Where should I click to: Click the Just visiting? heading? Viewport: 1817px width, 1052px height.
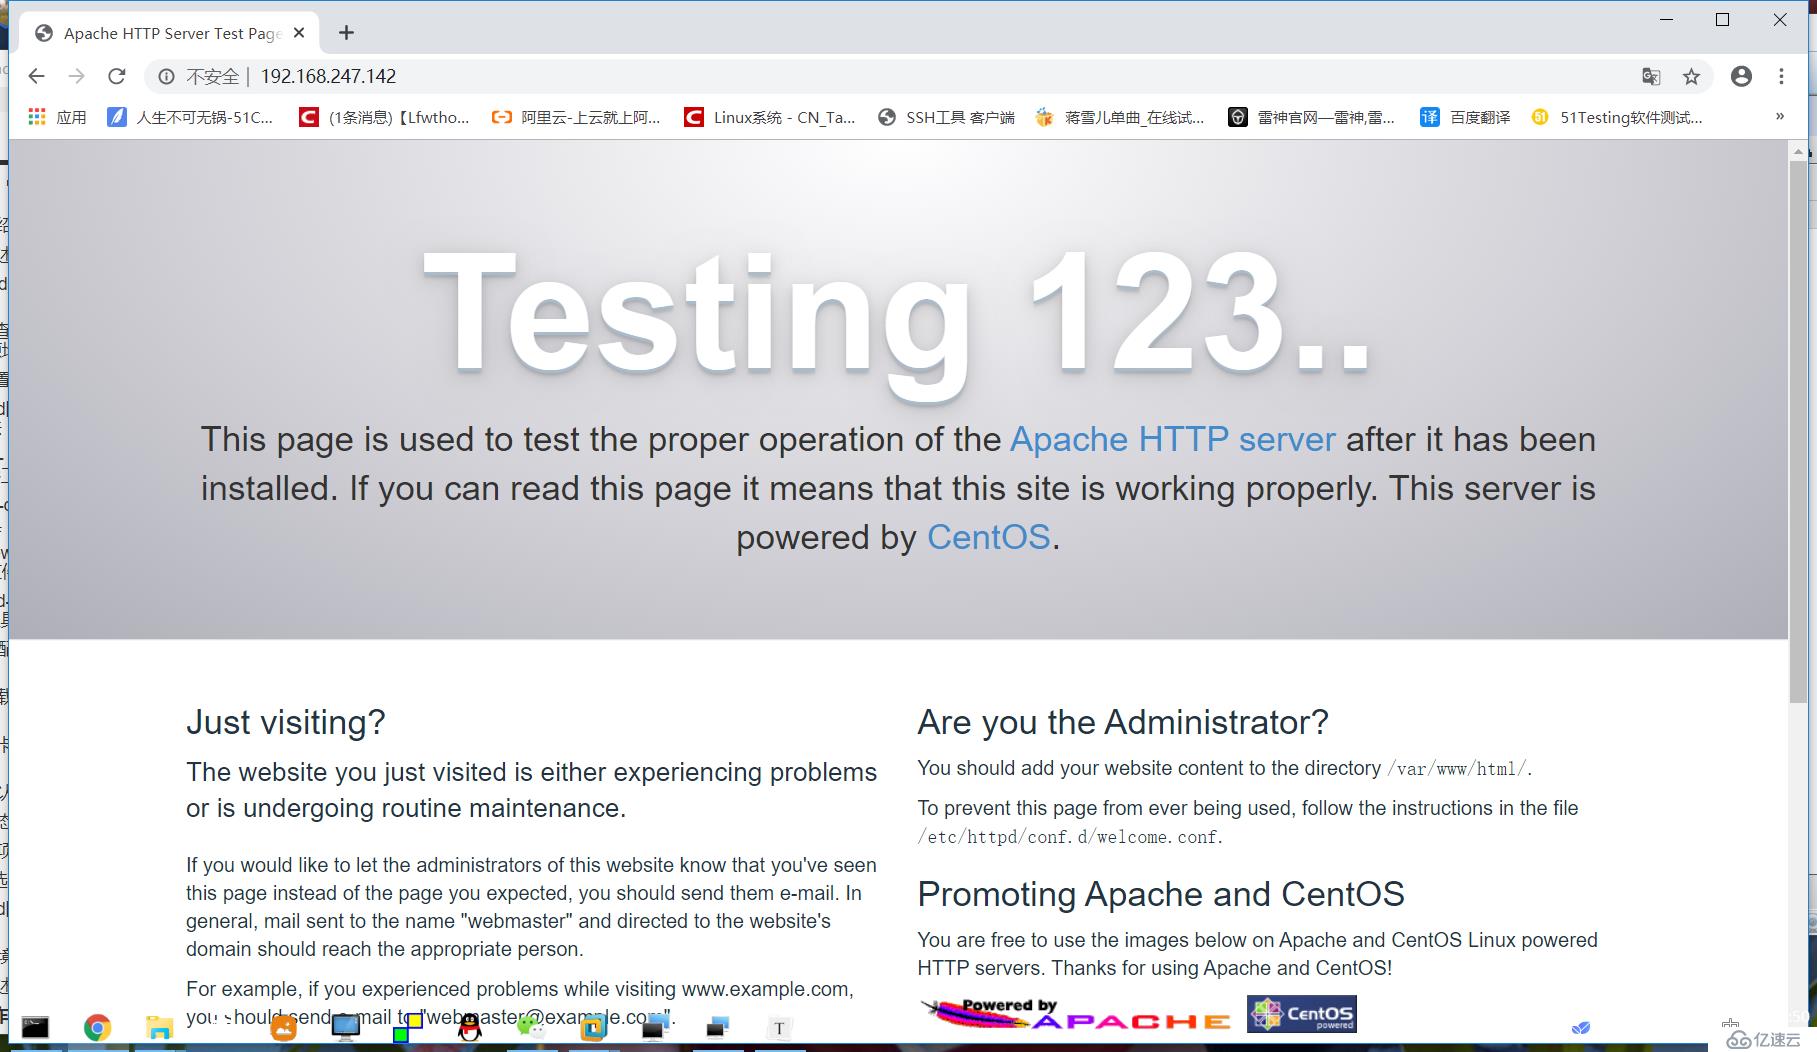[x=285, y=722]
